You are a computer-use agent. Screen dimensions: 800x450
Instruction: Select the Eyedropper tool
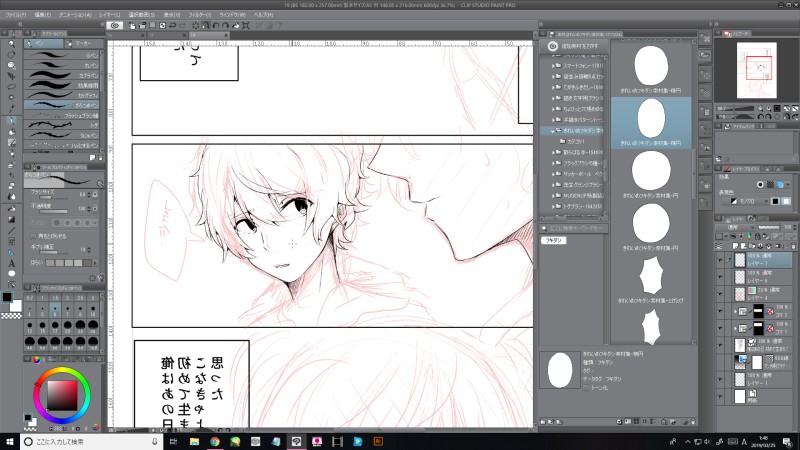click(x=11, y=109)
